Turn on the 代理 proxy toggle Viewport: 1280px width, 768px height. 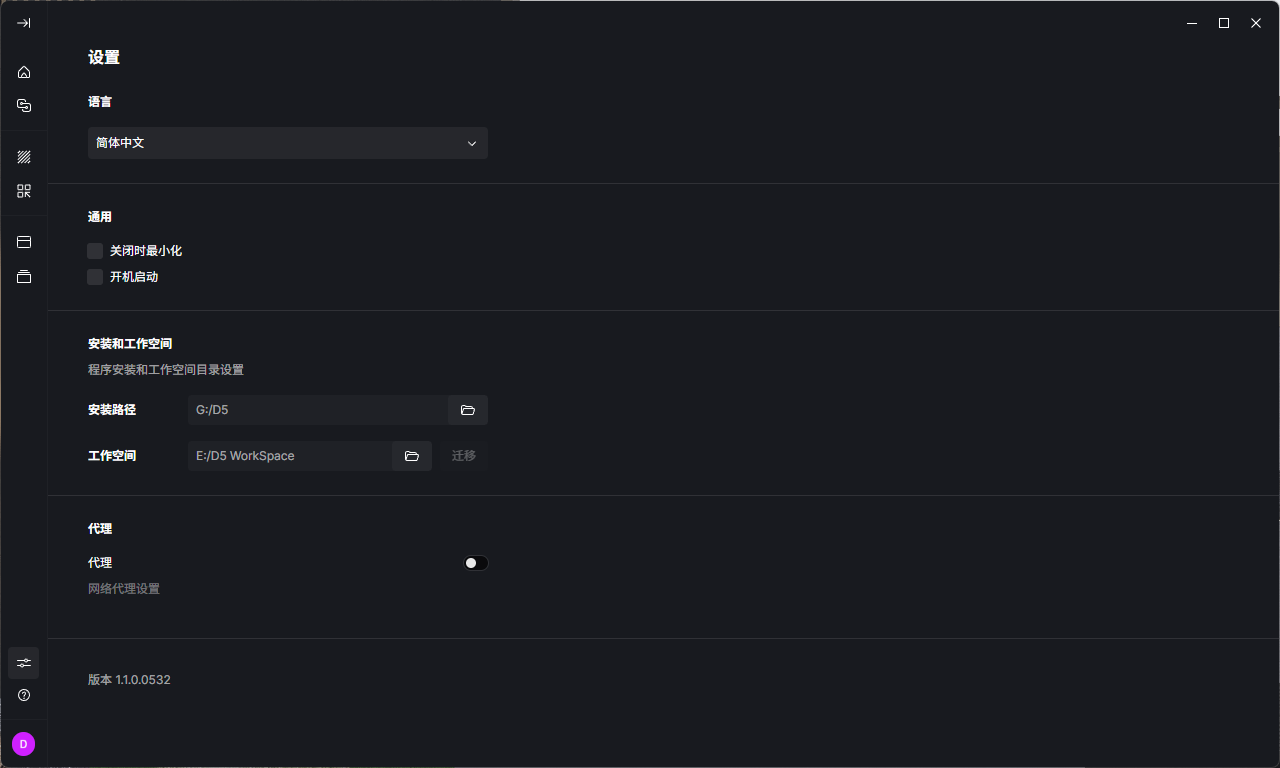[x=476, y=563]
